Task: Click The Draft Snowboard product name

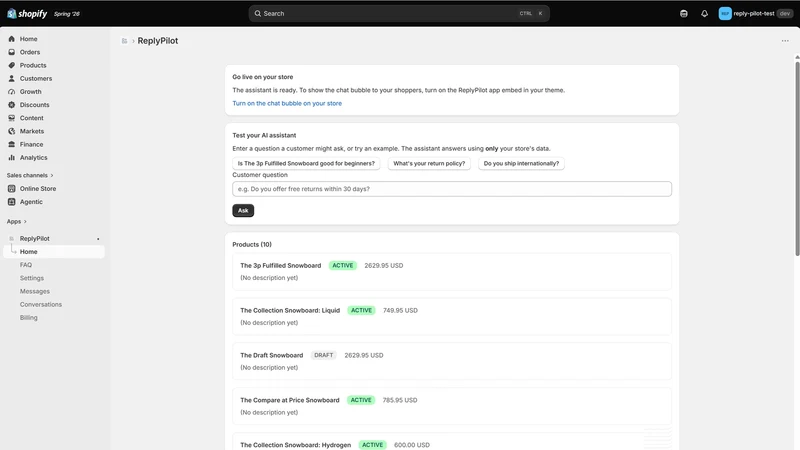Action: click(x=271, y=355)
